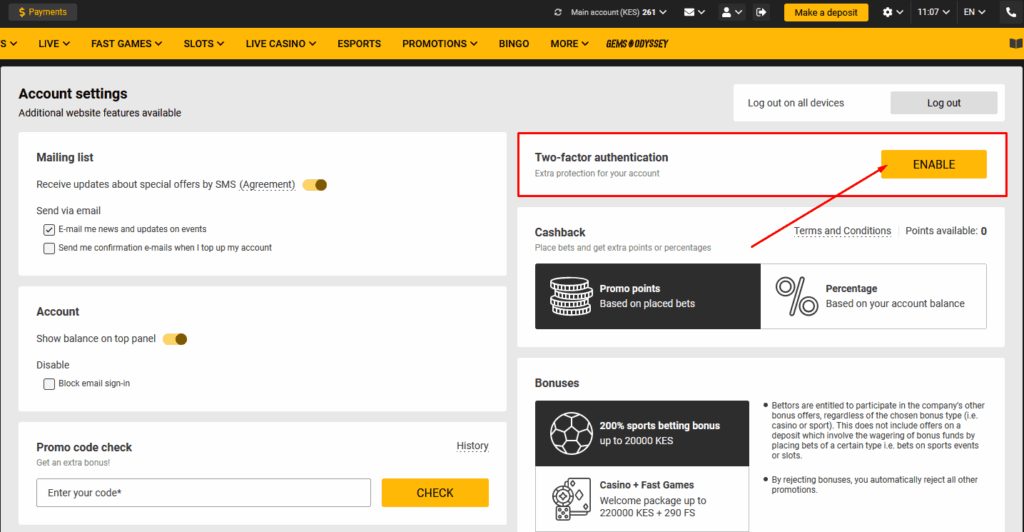The width and height of the screenshot is (1024, 532).
Task: Open Terms and Conditions link
Action: [842, 231]
